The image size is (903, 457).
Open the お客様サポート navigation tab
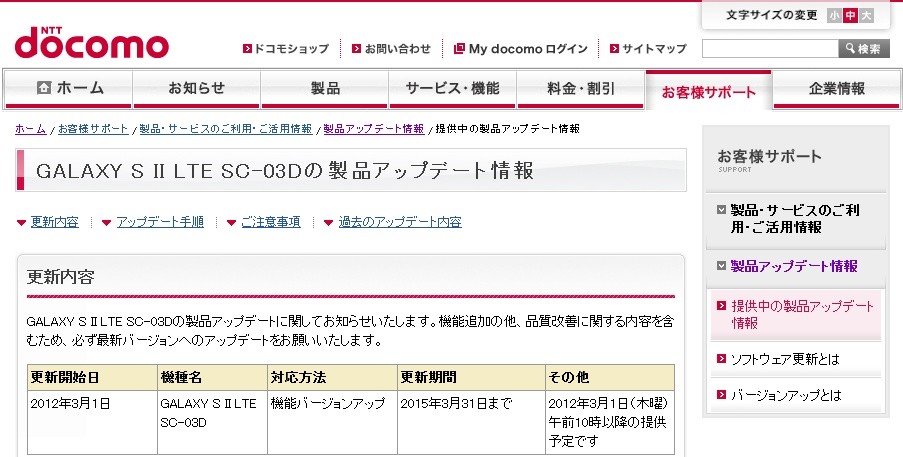708,90
